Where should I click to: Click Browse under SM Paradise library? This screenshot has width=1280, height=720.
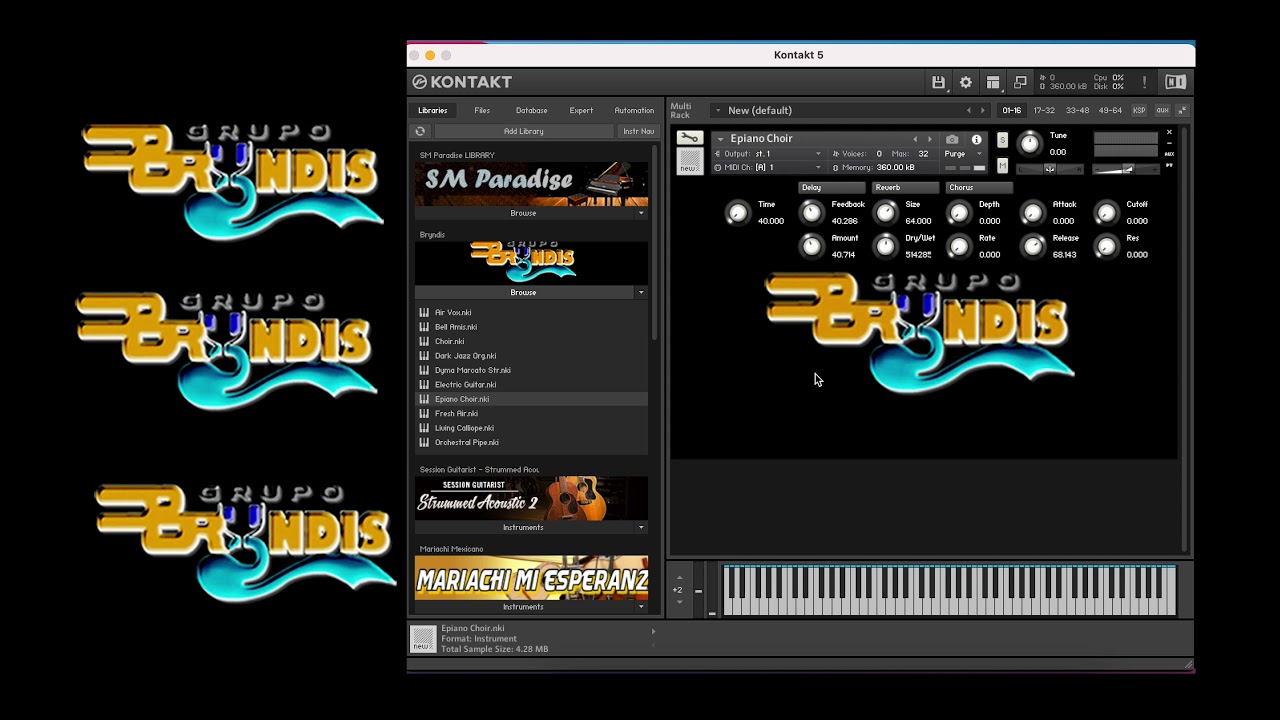pos(524,213)
